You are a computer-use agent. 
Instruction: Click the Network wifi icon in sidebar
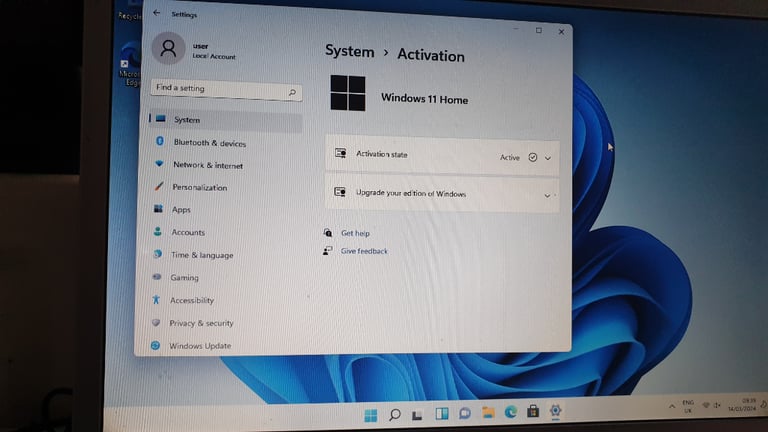click(x=159, y=164)
